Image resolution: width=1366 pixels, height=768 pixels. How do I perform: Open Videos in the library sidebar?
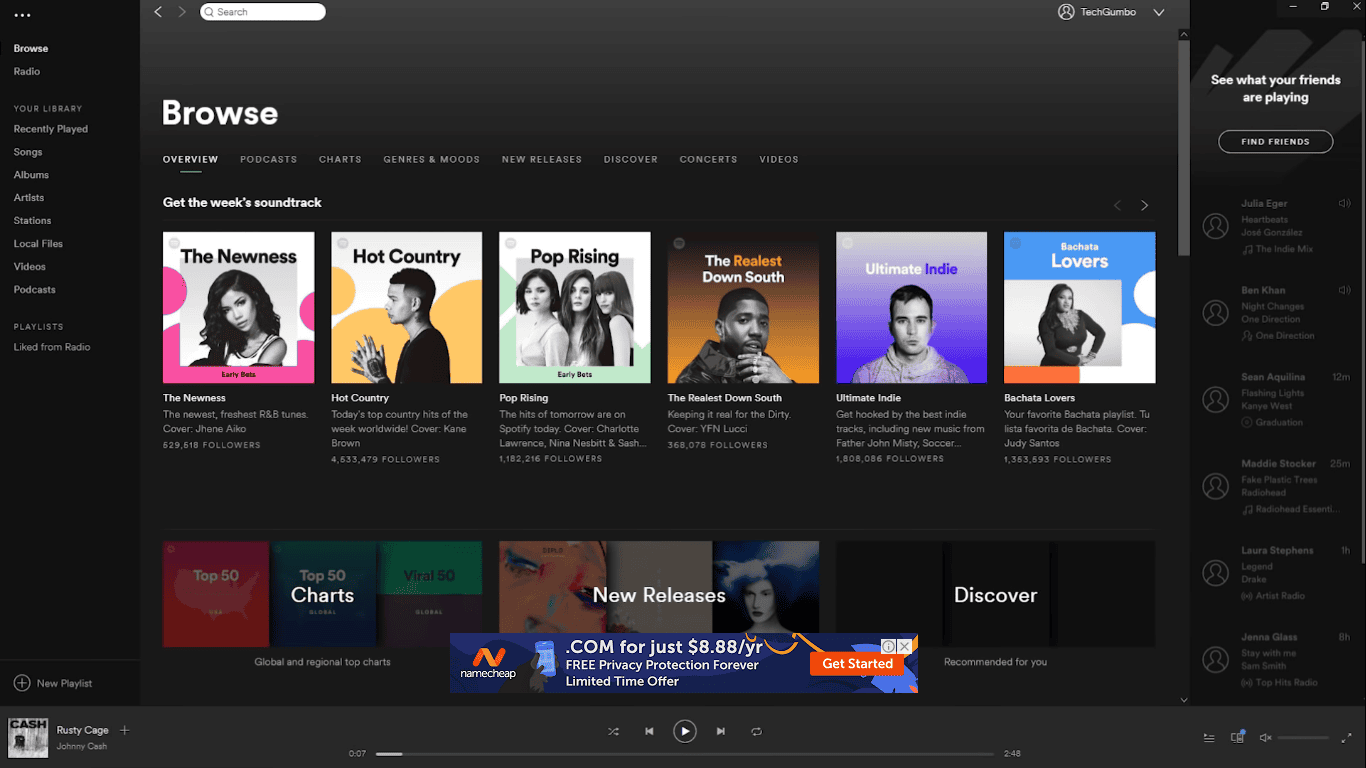click(x=30, y=267)
